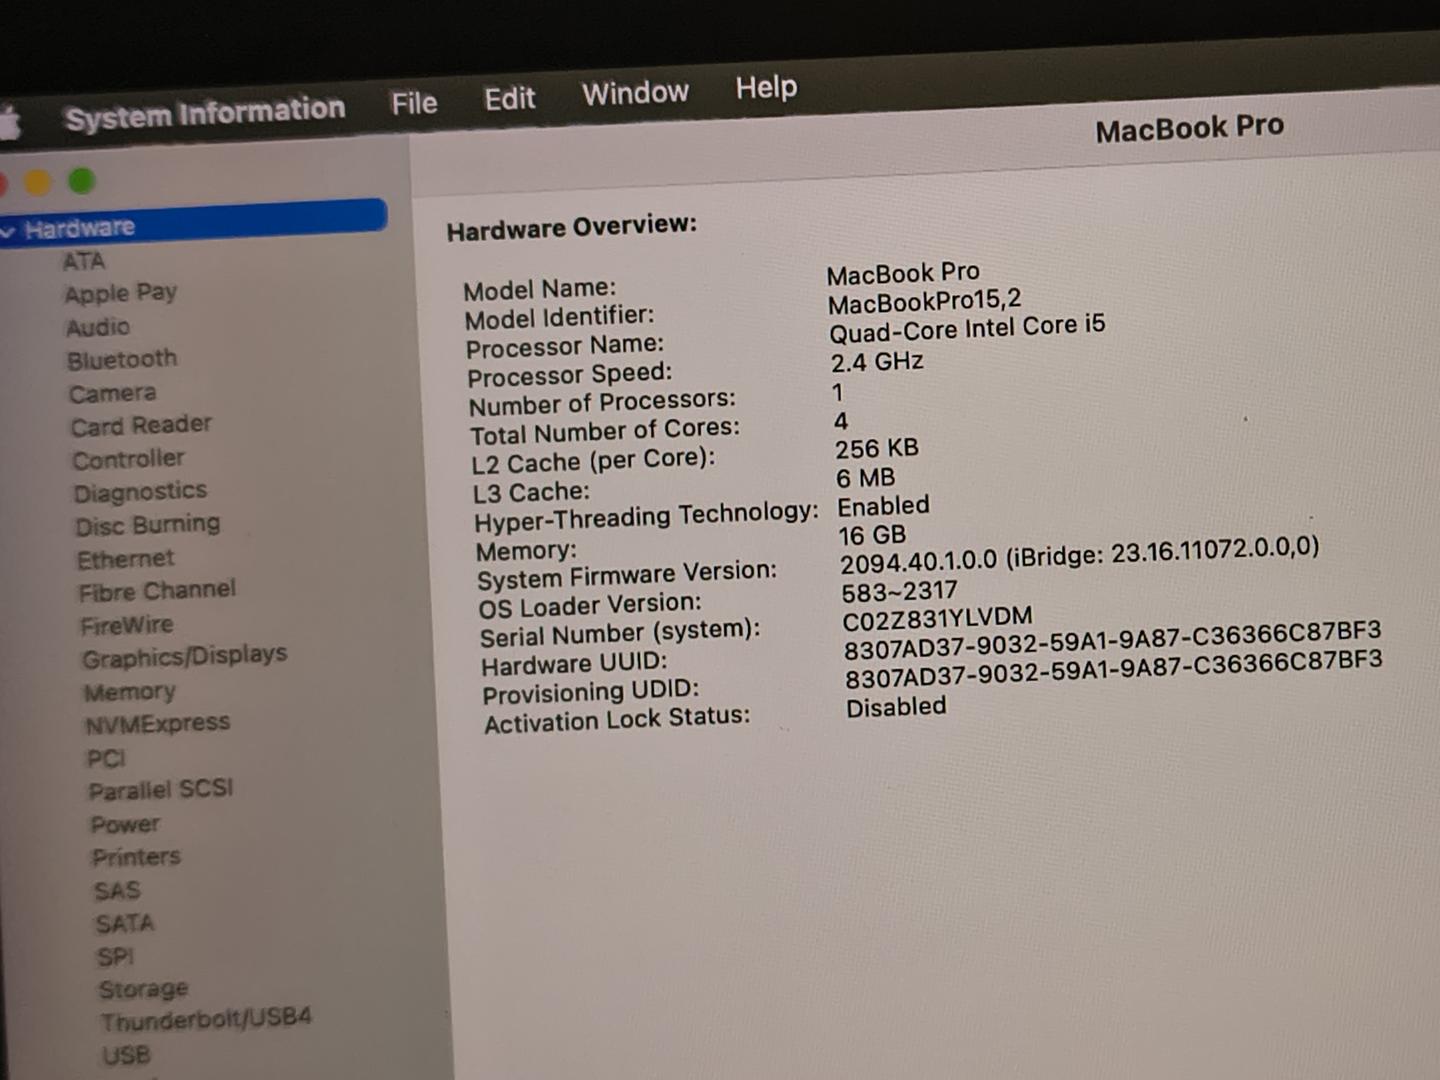This screenshot has width=1440, height=1080.
Task: Open the Help menu
Action: [767, 88]
